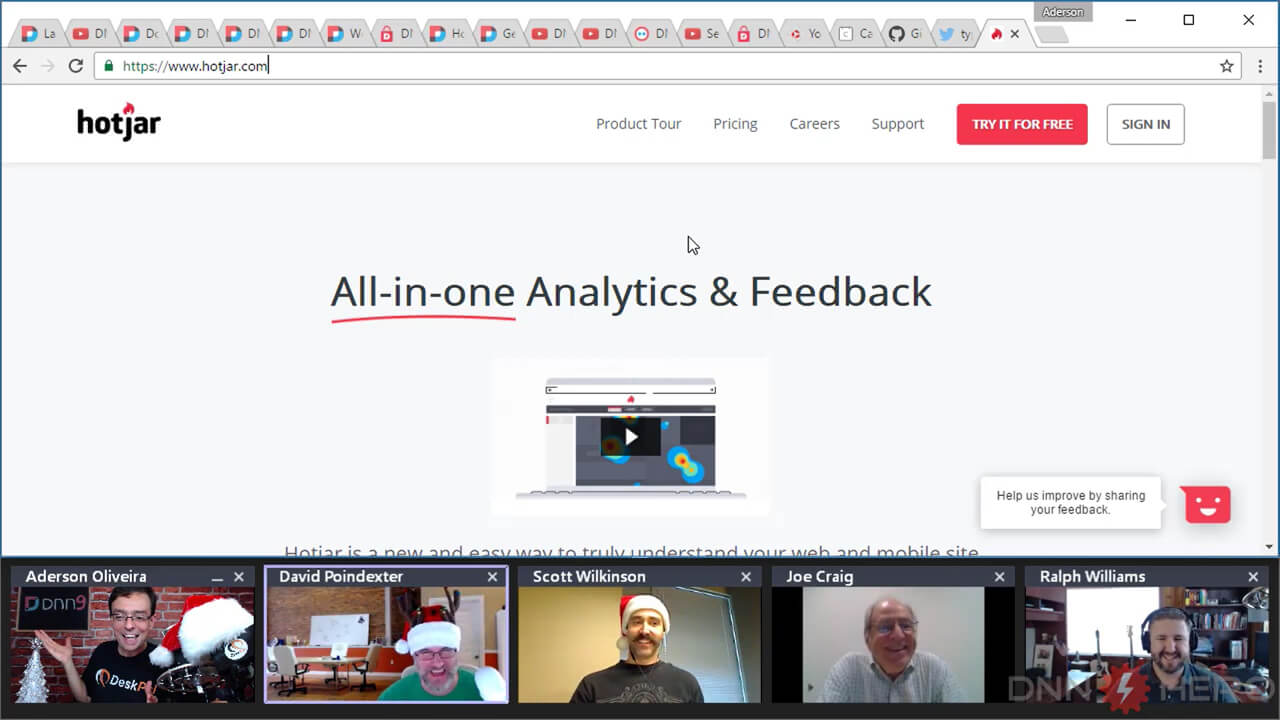Image resolution: width=1280 pixels, height=720 pixels.
Task: Click the 'All-in-one Analytics & Feedback' heading
Action: [631, 292]
